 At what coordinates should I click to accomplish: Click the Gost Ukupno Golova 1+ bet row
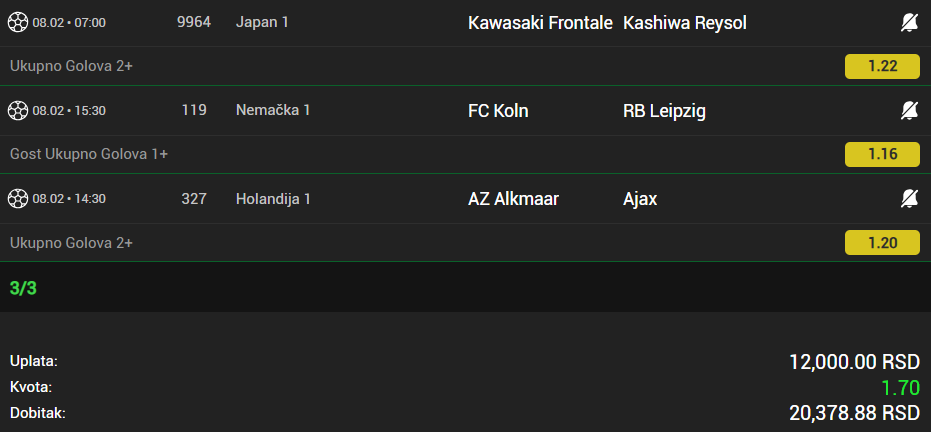tap(89, 154)
